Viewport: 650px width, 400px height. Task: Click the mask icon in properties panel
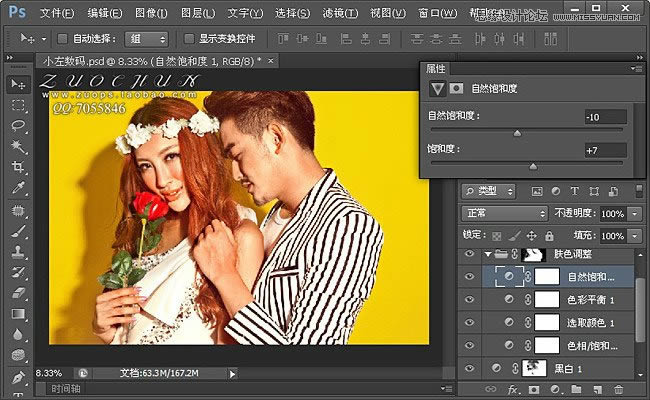pos(456,88)
